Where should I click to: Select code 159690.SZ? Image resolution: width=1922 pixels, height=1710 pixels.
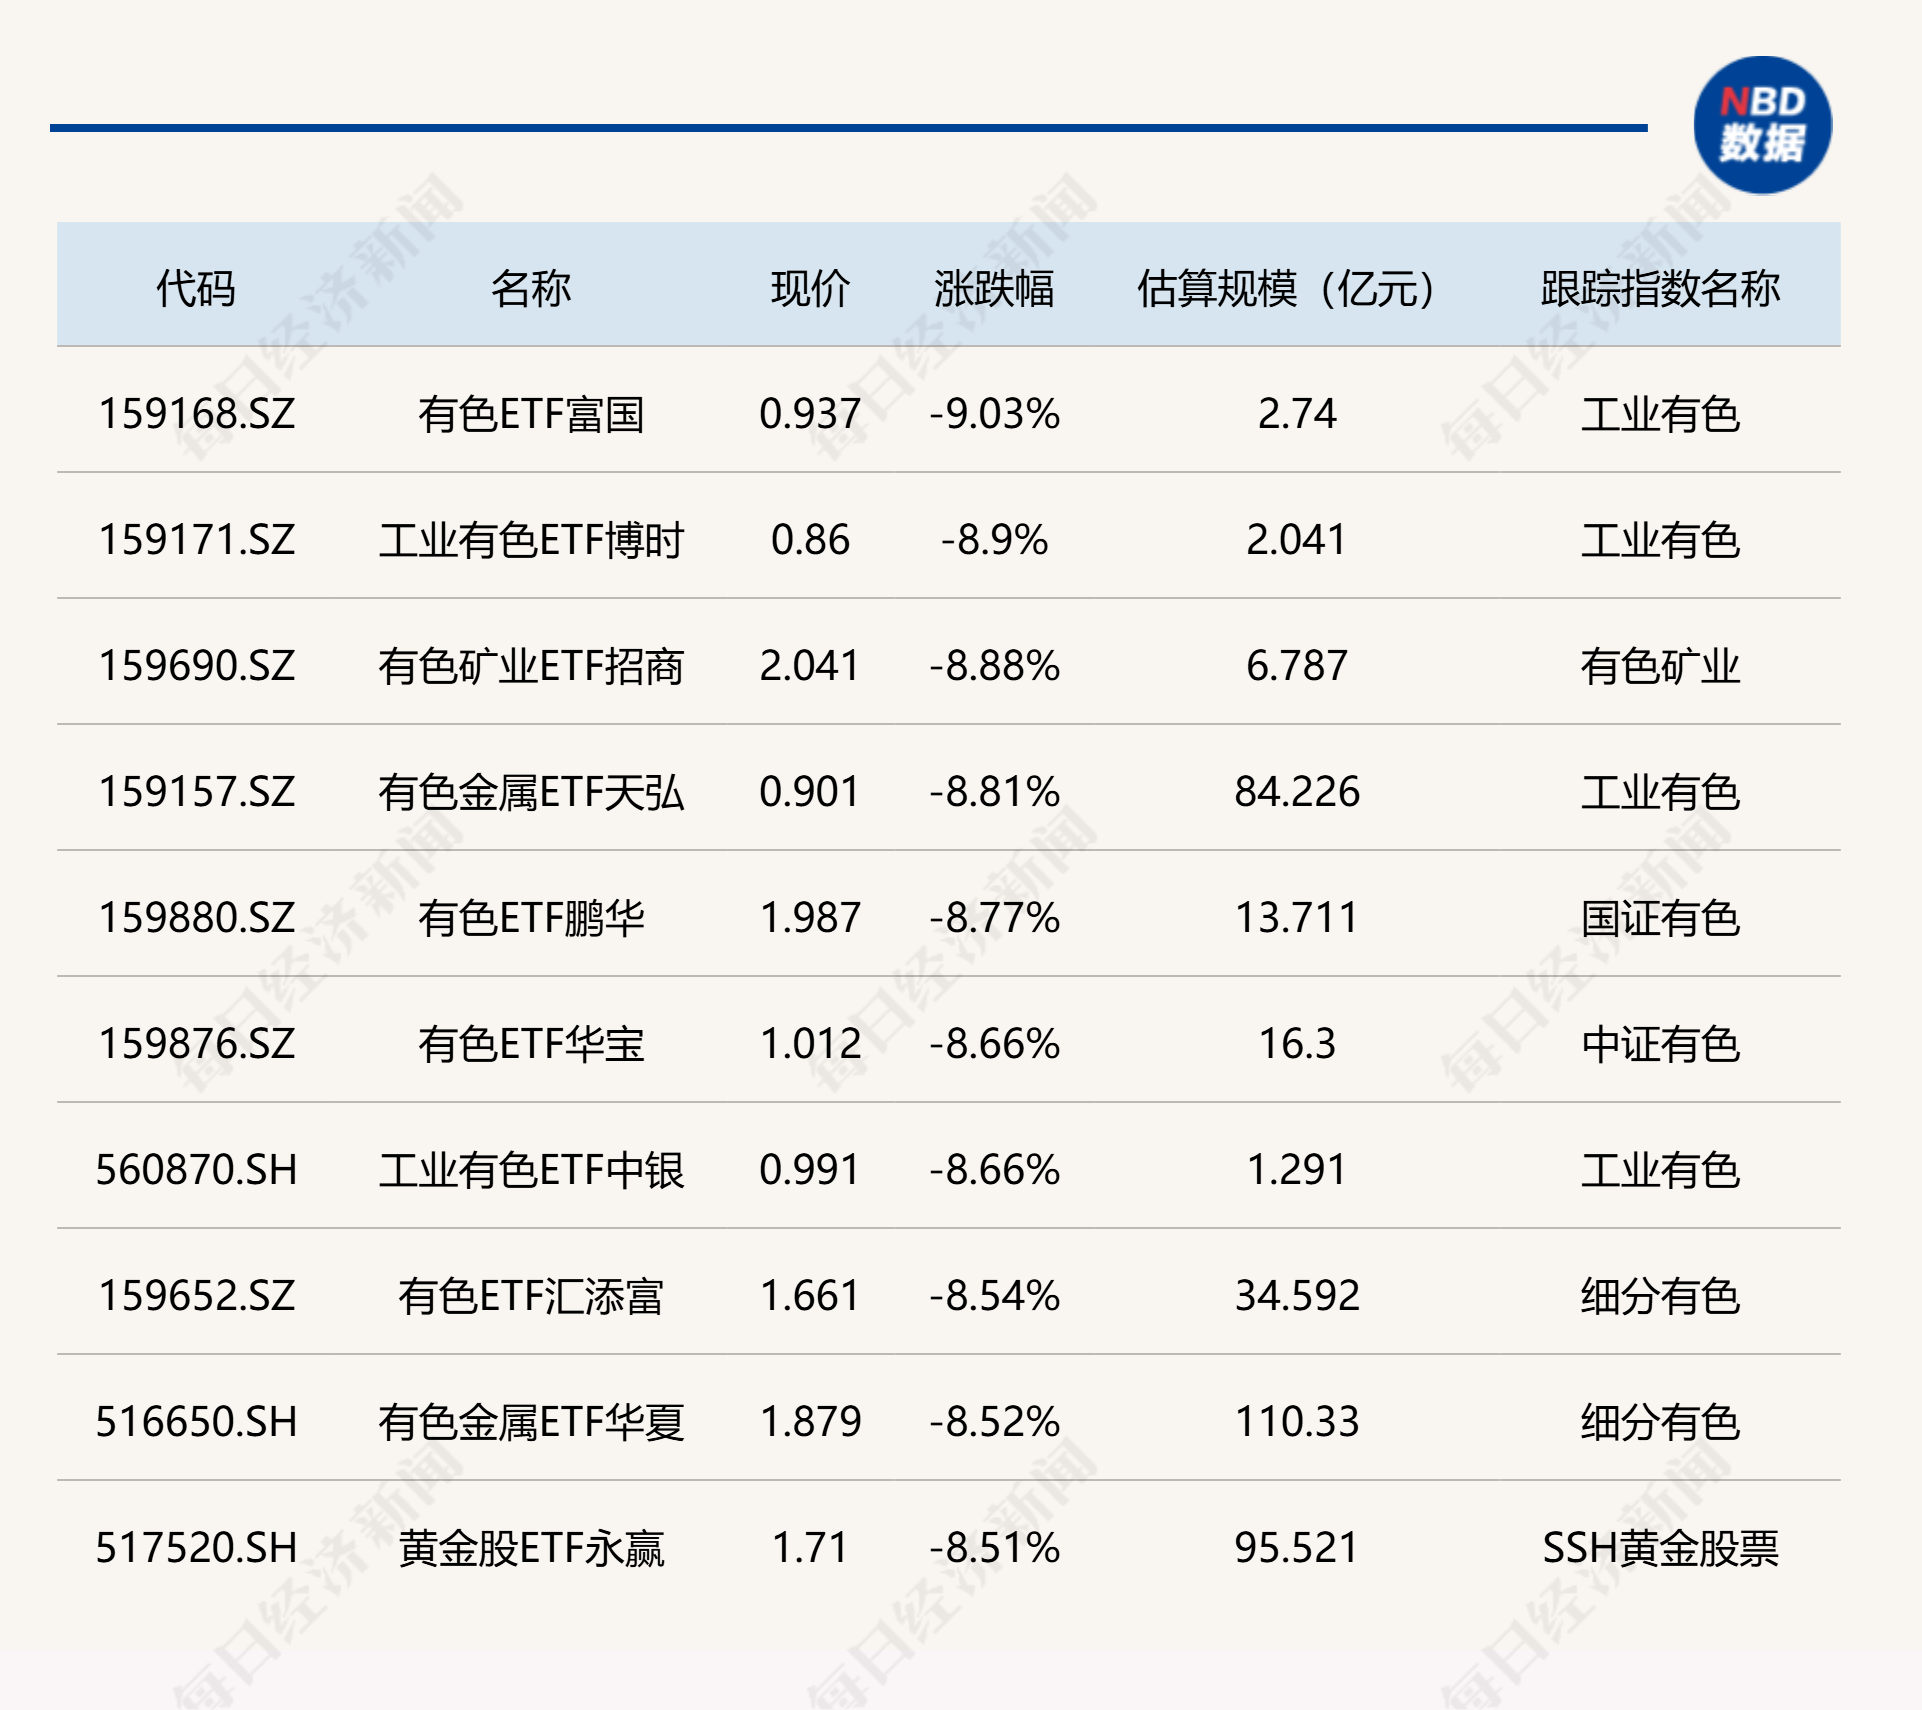click(197, 666)
